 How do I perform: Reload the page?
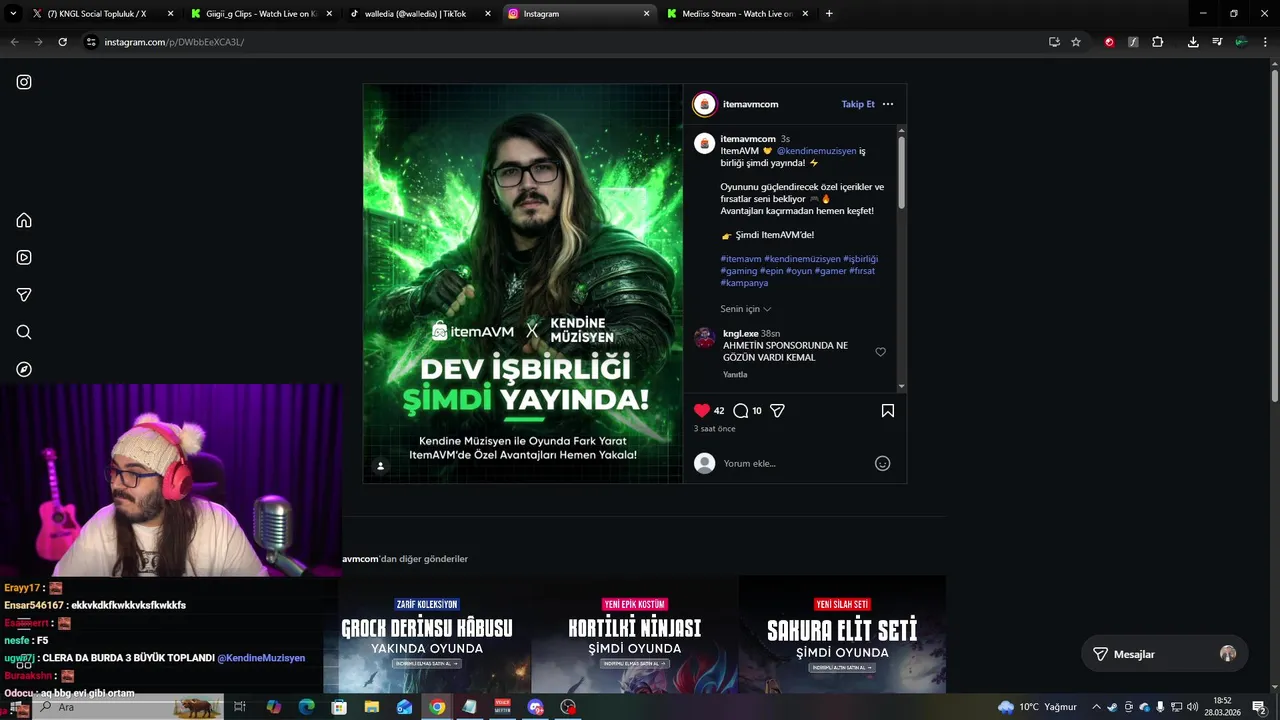coord(62,42)
